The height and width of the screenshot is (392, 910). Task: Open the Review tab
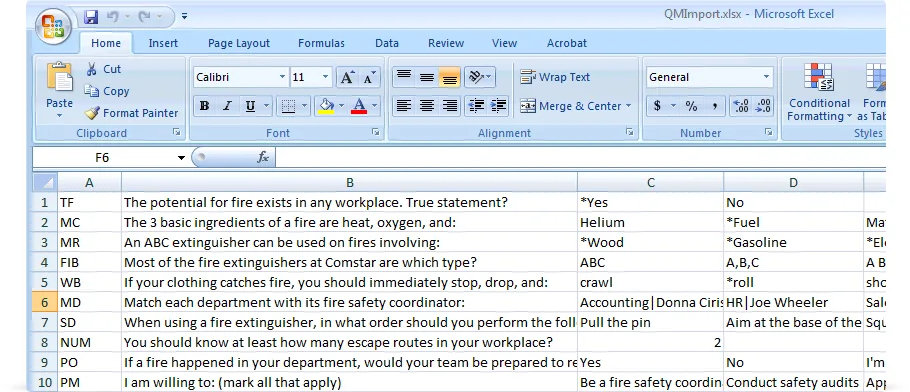tap(446, 43)
